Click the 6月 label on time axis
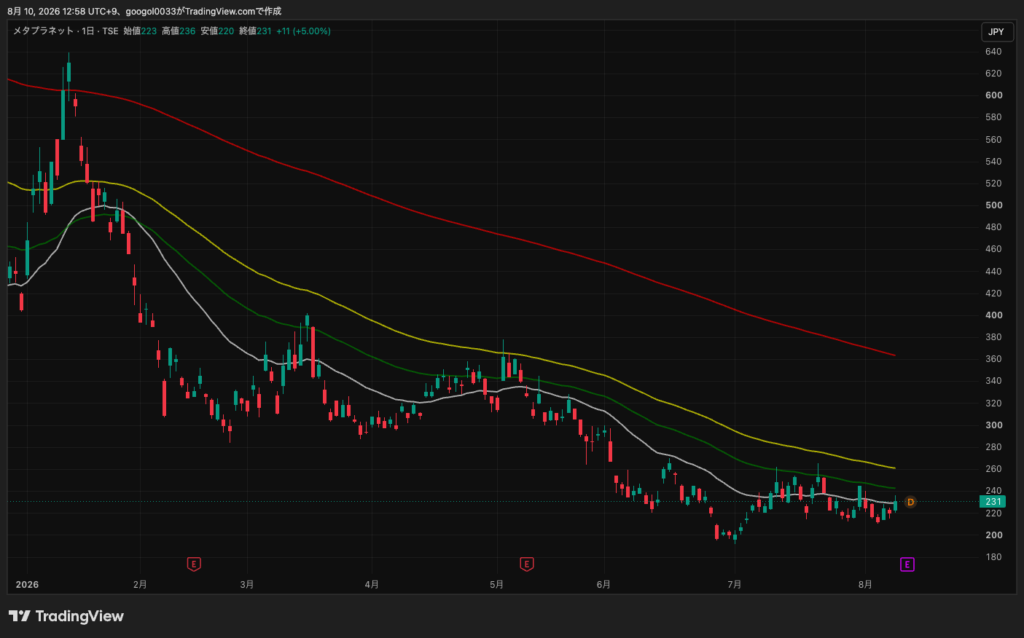Image resolution: width=1024 pixels, height=638 pixels. [x=603, y=584]
